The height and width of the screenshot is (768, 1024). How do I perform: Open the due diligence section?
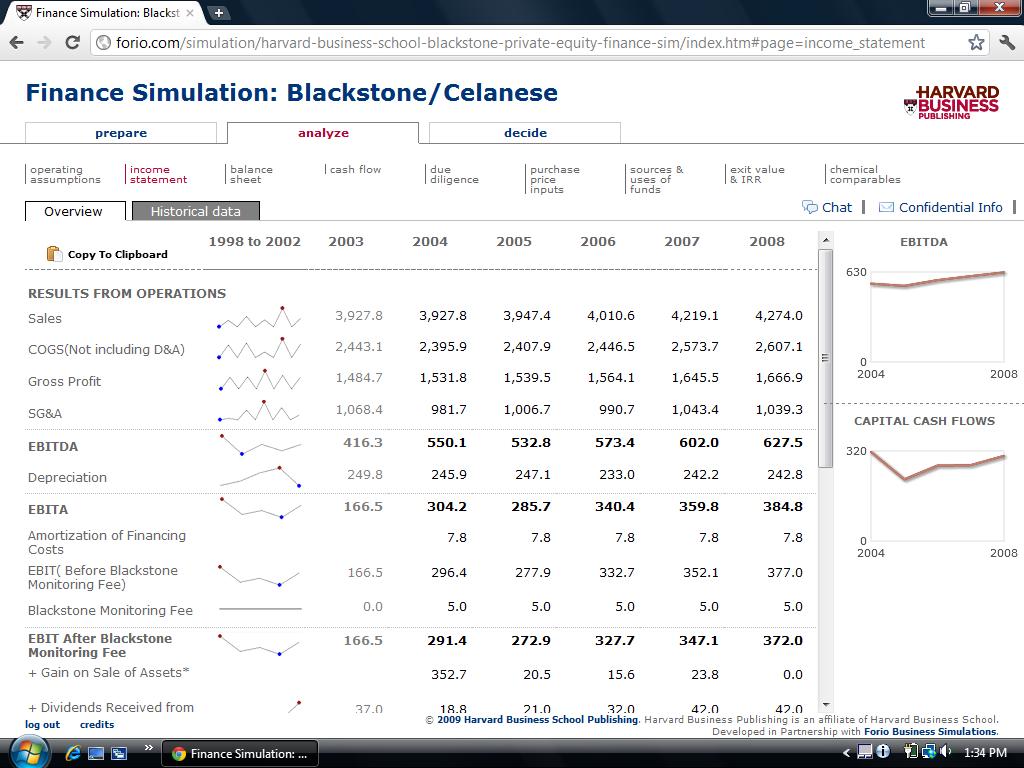pos(454,174)
